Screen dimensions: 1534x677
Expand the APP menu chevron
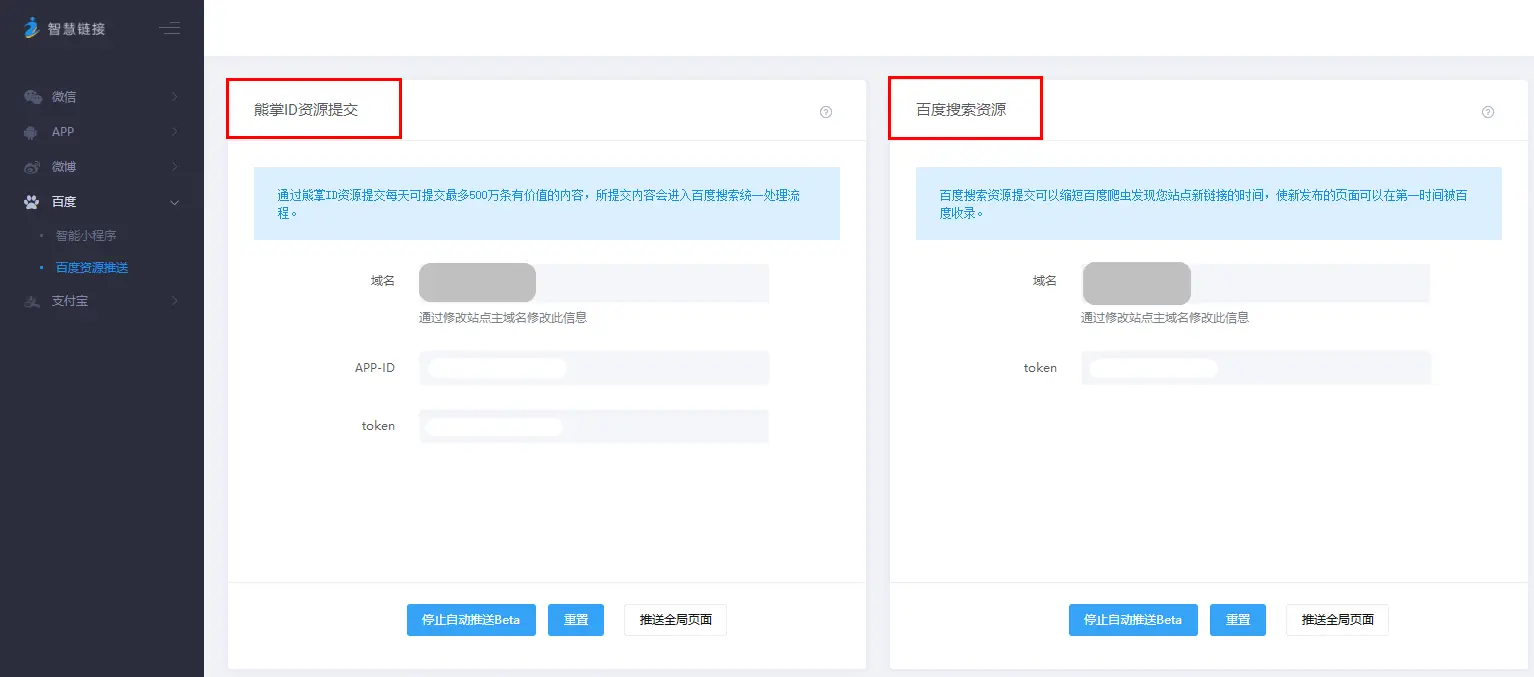[175, 132]
